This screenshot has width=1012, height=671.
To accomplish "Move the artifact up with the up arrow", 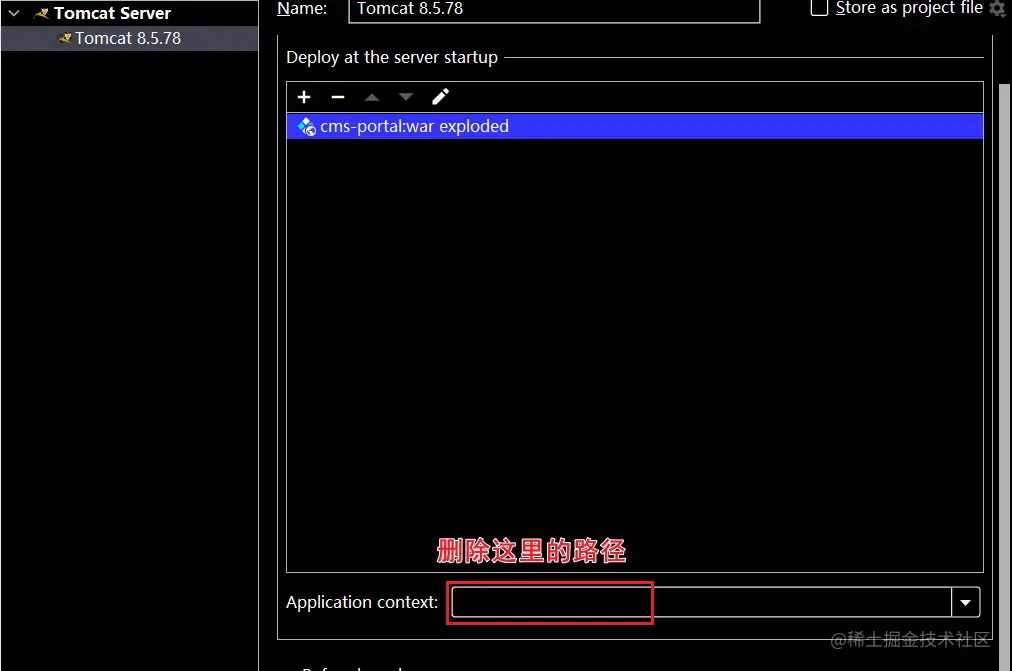I will [x=372, y=97].
